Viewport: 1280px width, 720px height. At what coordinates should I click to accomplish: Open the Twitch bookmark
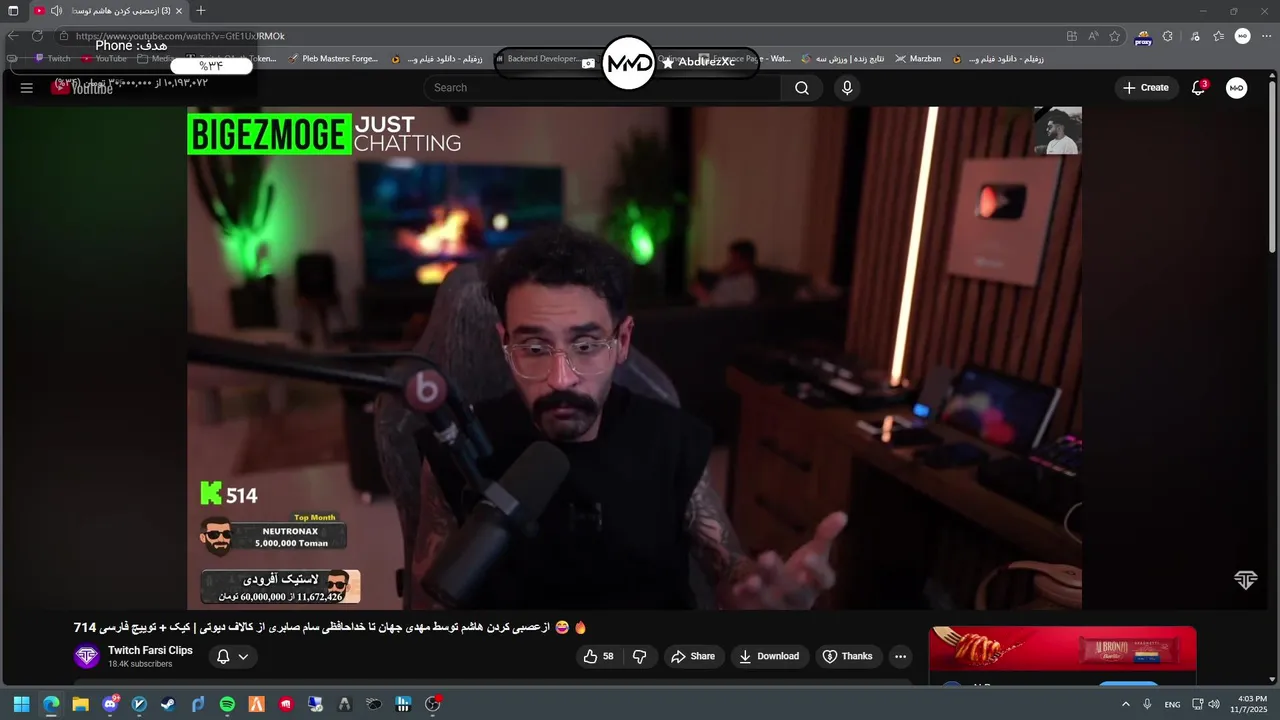(x=53, y=59)
